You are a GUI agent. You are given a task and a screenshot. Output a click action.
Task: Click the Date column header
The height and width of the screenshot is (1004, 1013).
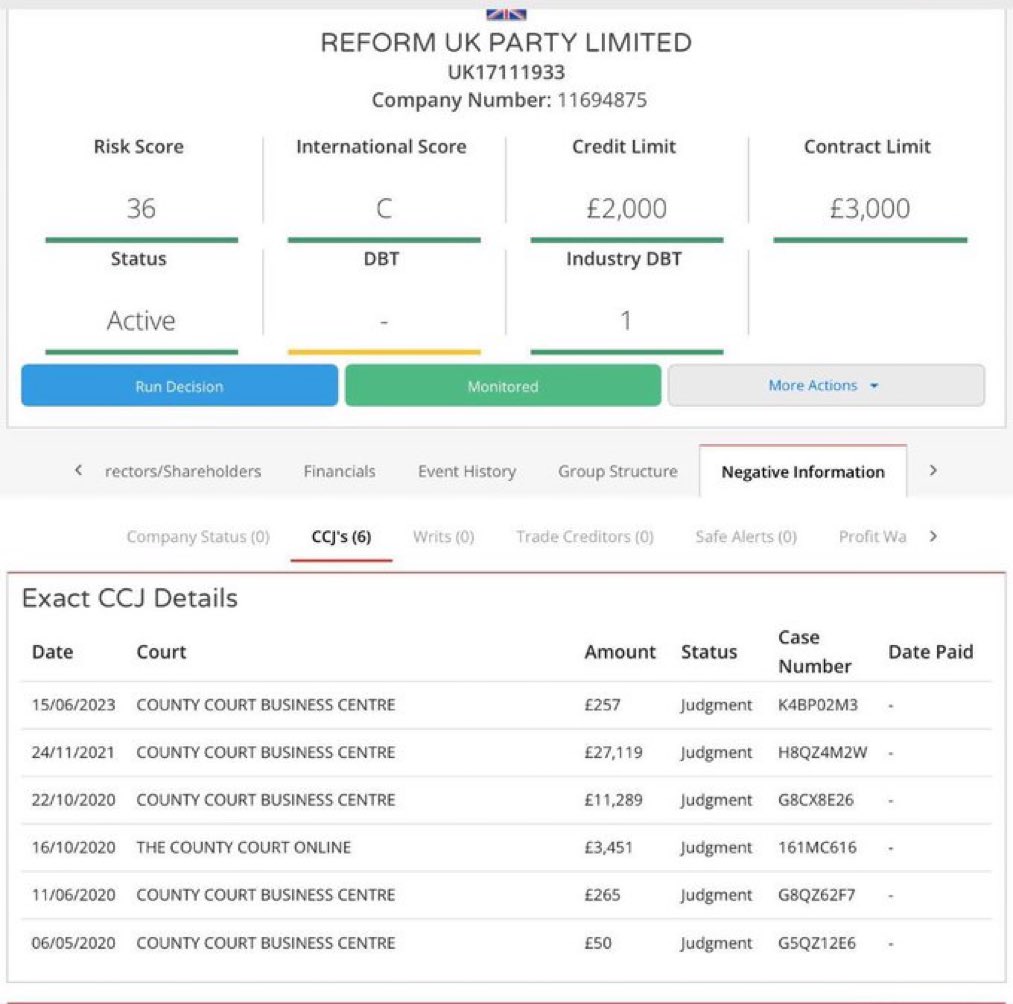(52, 652)
